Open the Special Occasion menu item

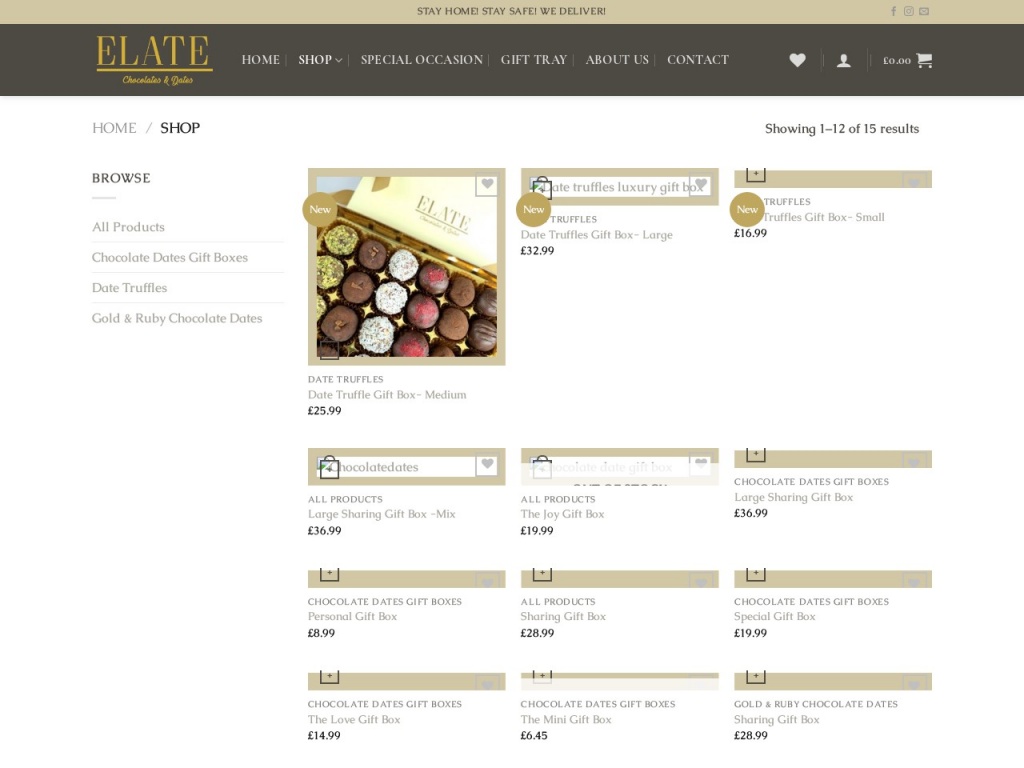pyautogui.click(x=421, y=60)
